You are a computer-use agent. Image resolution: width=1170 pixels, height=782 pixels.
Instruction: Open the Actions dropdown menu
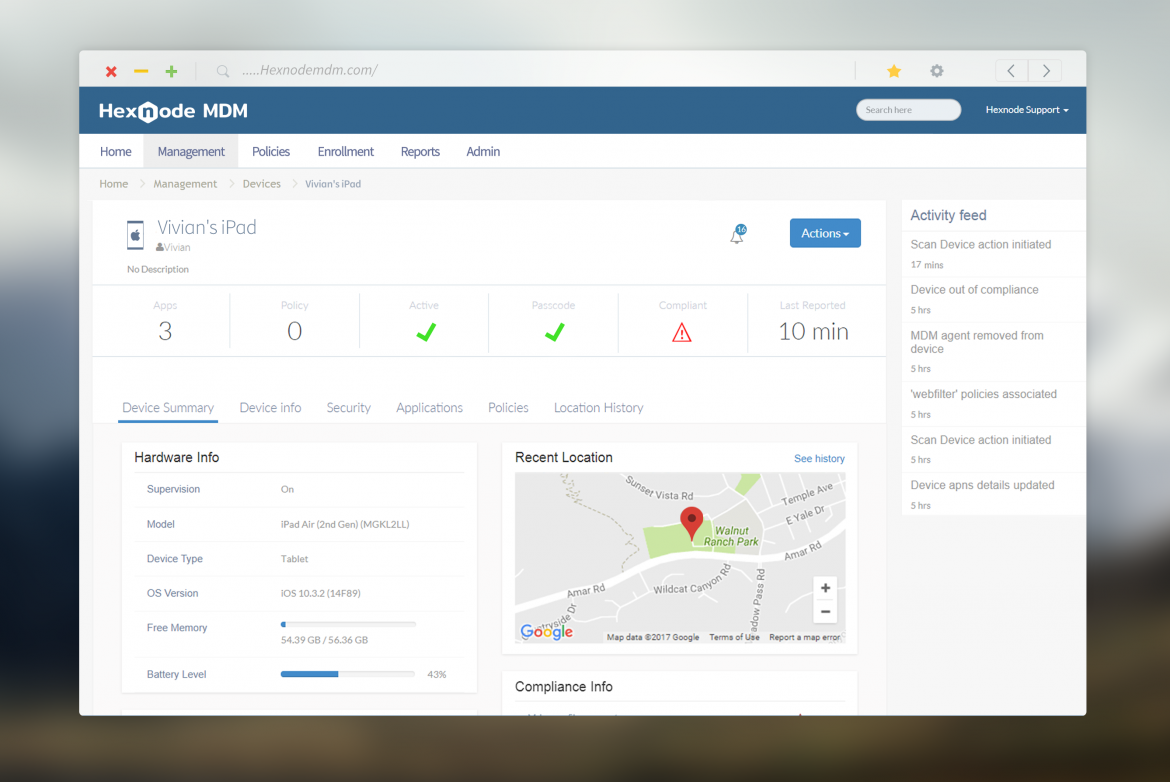pos(825,233)
